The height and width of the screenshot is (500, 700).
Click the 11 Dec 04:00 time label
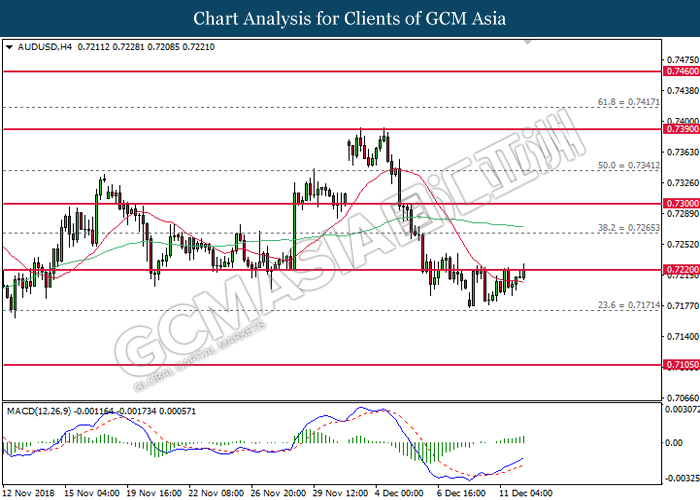click(x=526, y=493)
